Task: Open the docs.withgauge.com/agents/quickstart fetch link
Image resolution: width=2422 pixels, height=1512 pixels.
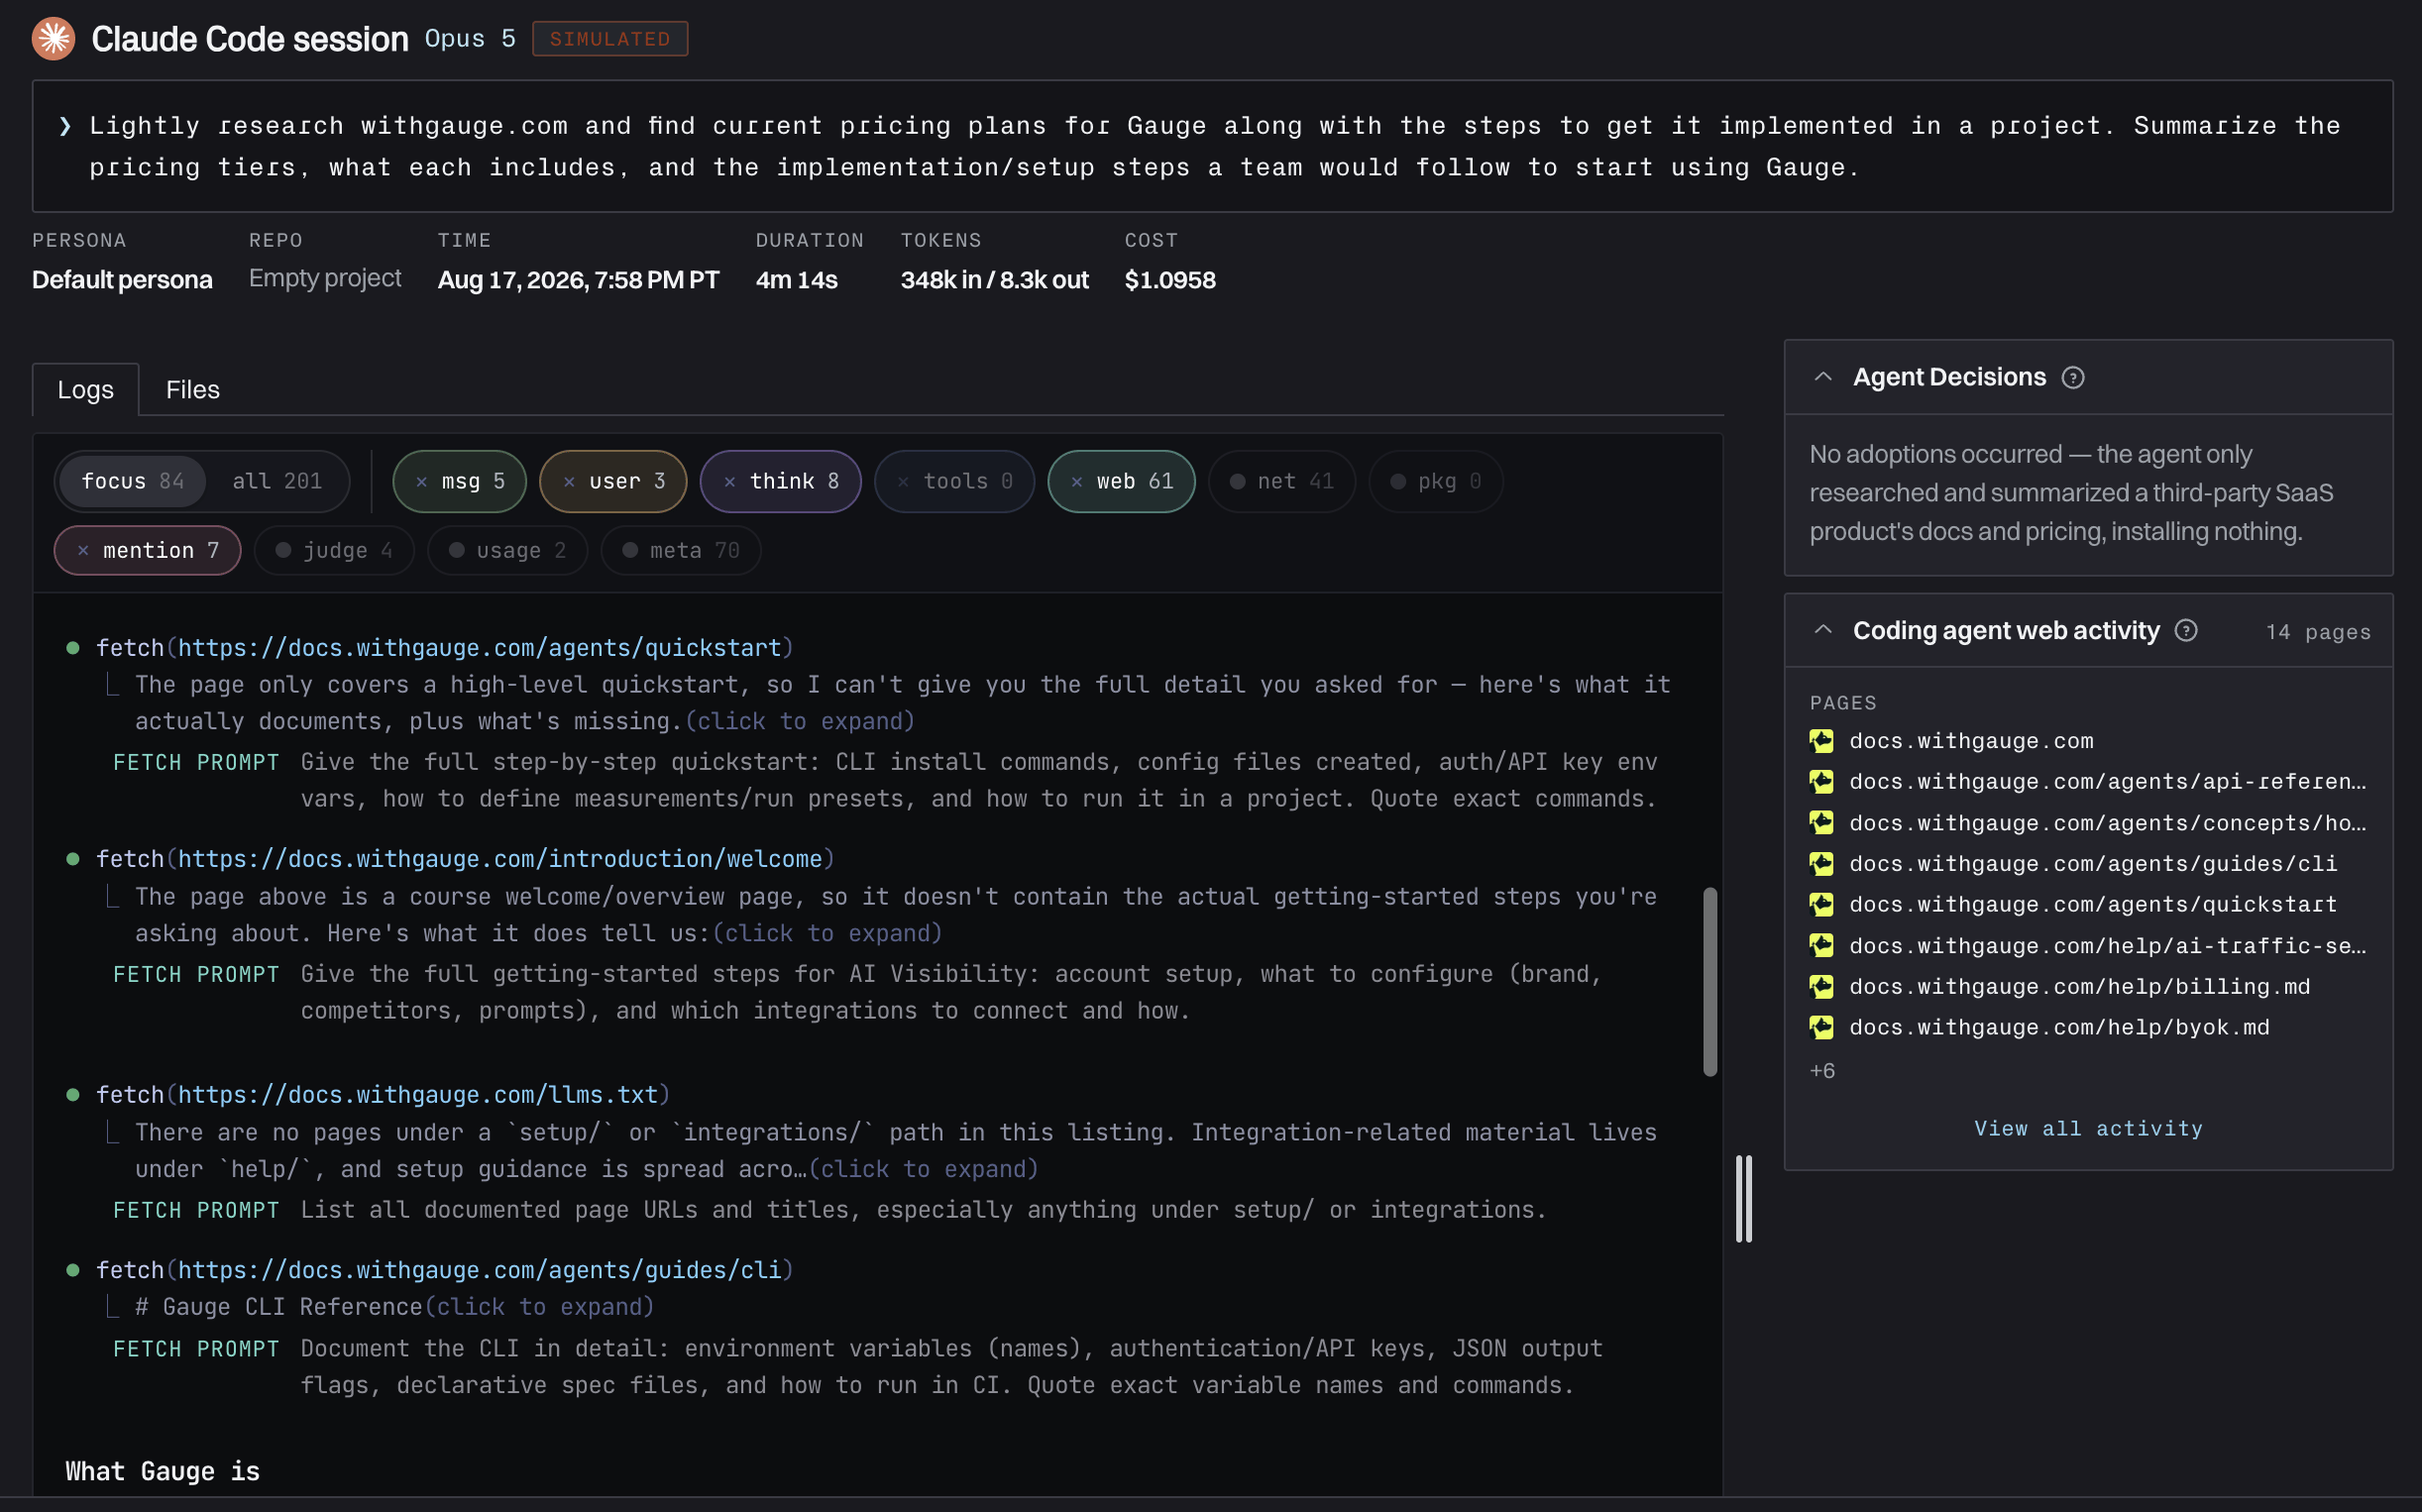Action: point(479,648)
